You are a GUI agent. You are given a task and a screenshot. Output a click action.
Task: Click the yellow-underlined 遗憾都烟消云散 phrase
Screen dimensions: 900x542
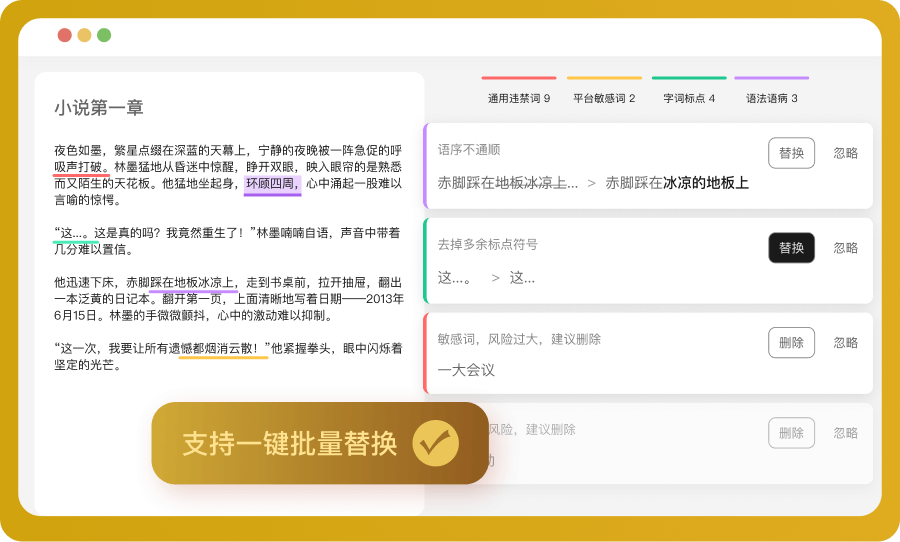pyautogui.click(x=223, y=348)
